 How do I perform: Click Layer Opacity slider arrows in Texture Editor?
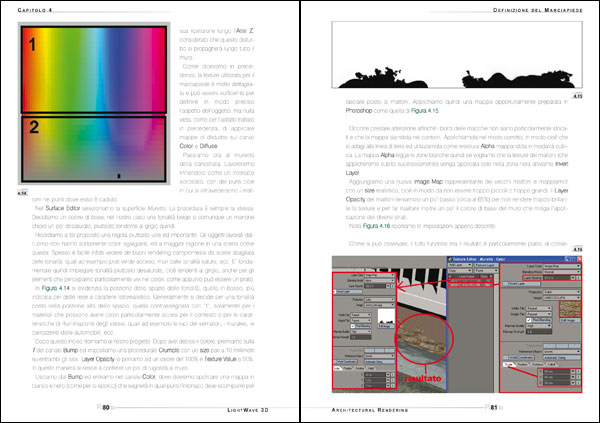coord(573,278)
